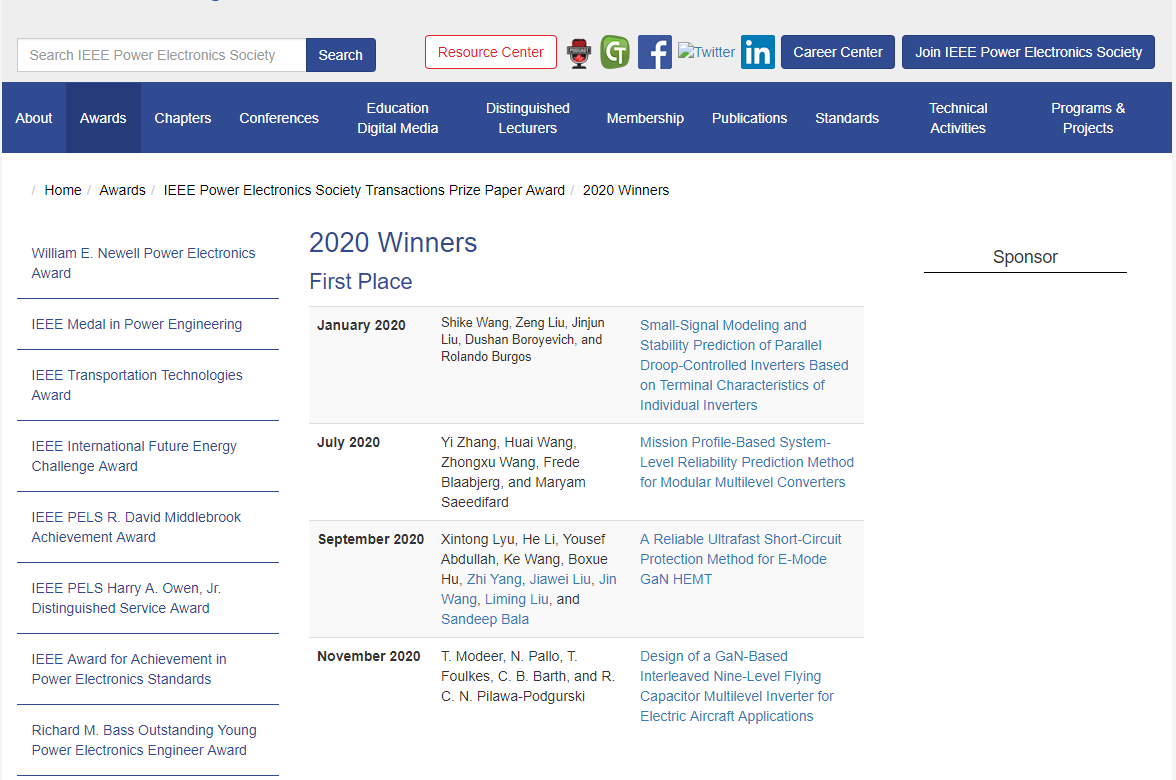Viewport: 1176px width, 780px height.
Task: Click author text Shike Wang, Zeng Liu
Action: 502,322
